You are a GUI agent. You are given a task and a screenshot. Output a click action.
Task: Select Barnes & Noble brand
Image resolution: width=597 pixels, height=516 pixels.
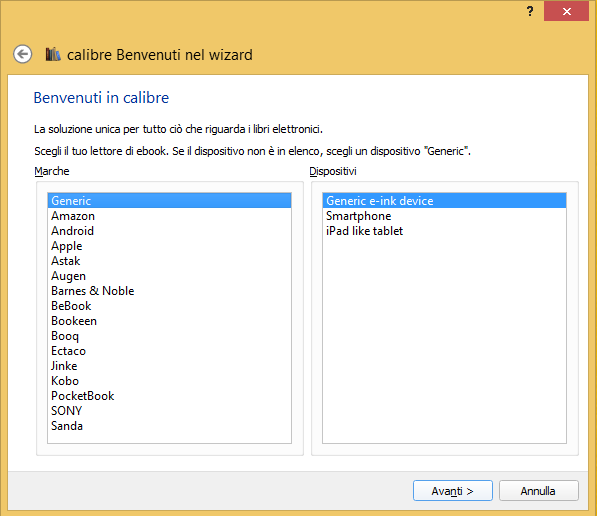click(169, 291)
